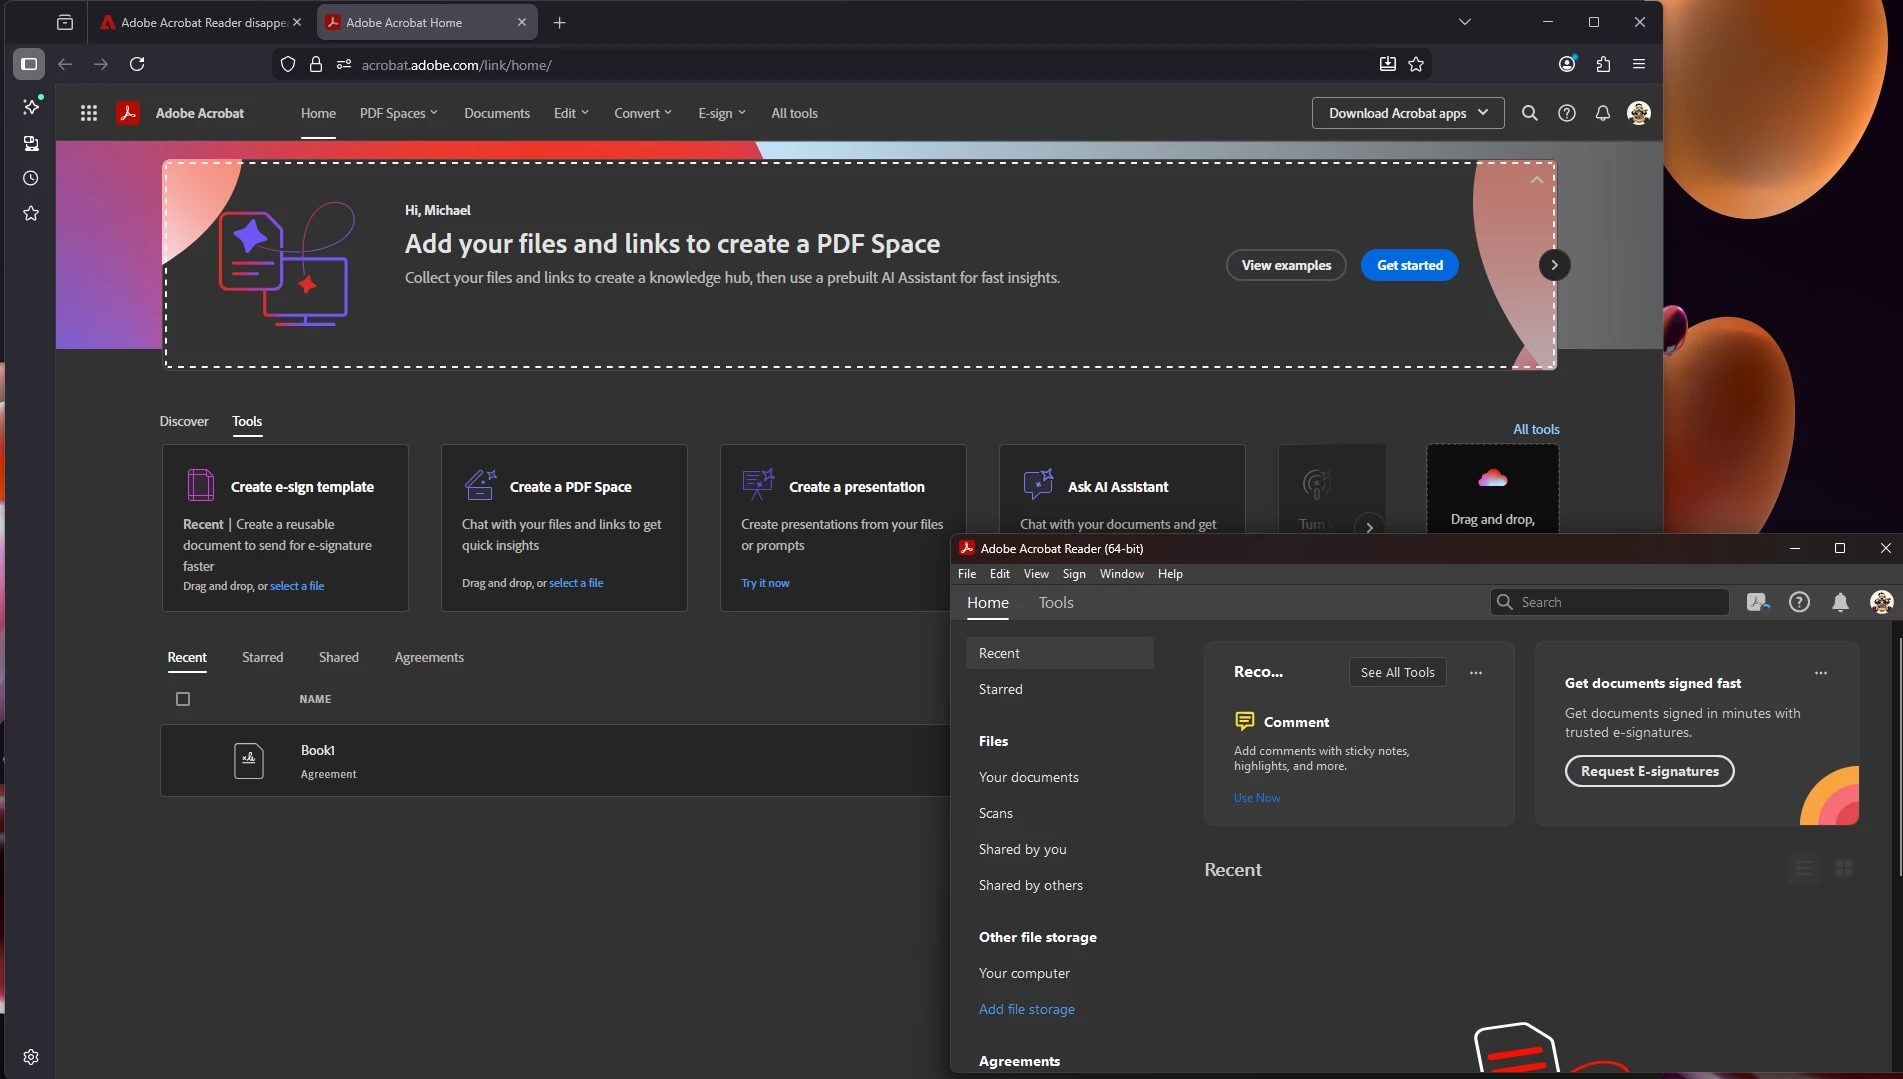Viewport: 1903px width, 1079px height.
Task: Go back in browser history
Action: point(65,64)
